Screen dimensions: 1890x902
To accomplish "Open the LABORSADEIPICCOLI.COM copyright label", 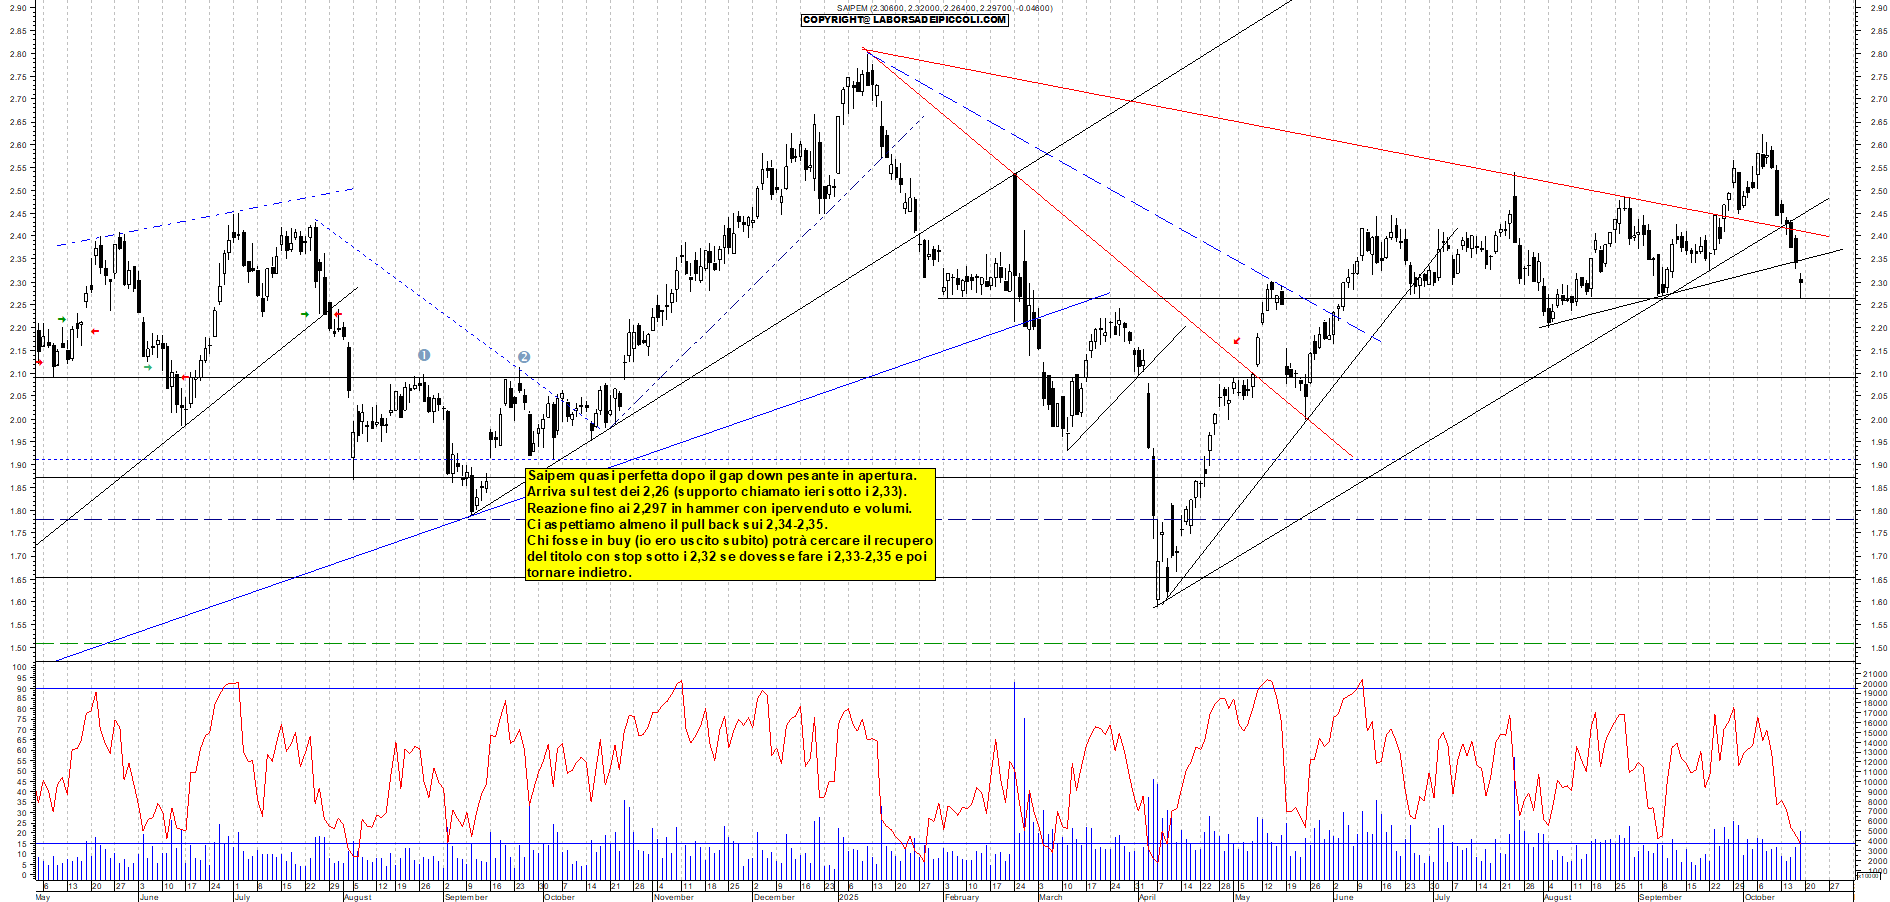I will (x=905, y=20).
